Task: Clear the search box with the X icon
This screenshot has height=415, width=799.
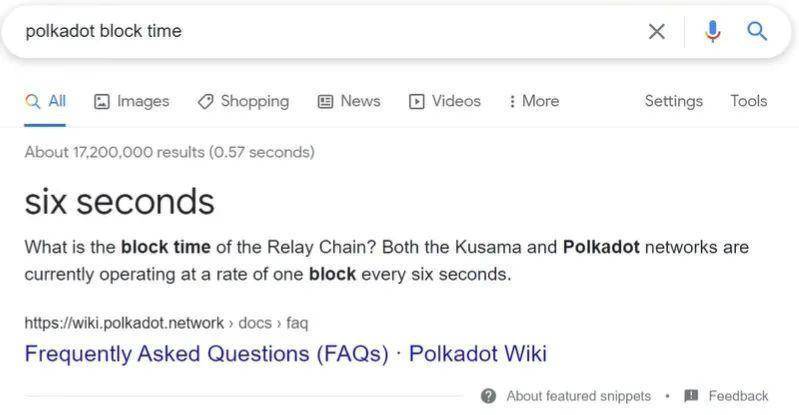Action: tap(656, 32)
